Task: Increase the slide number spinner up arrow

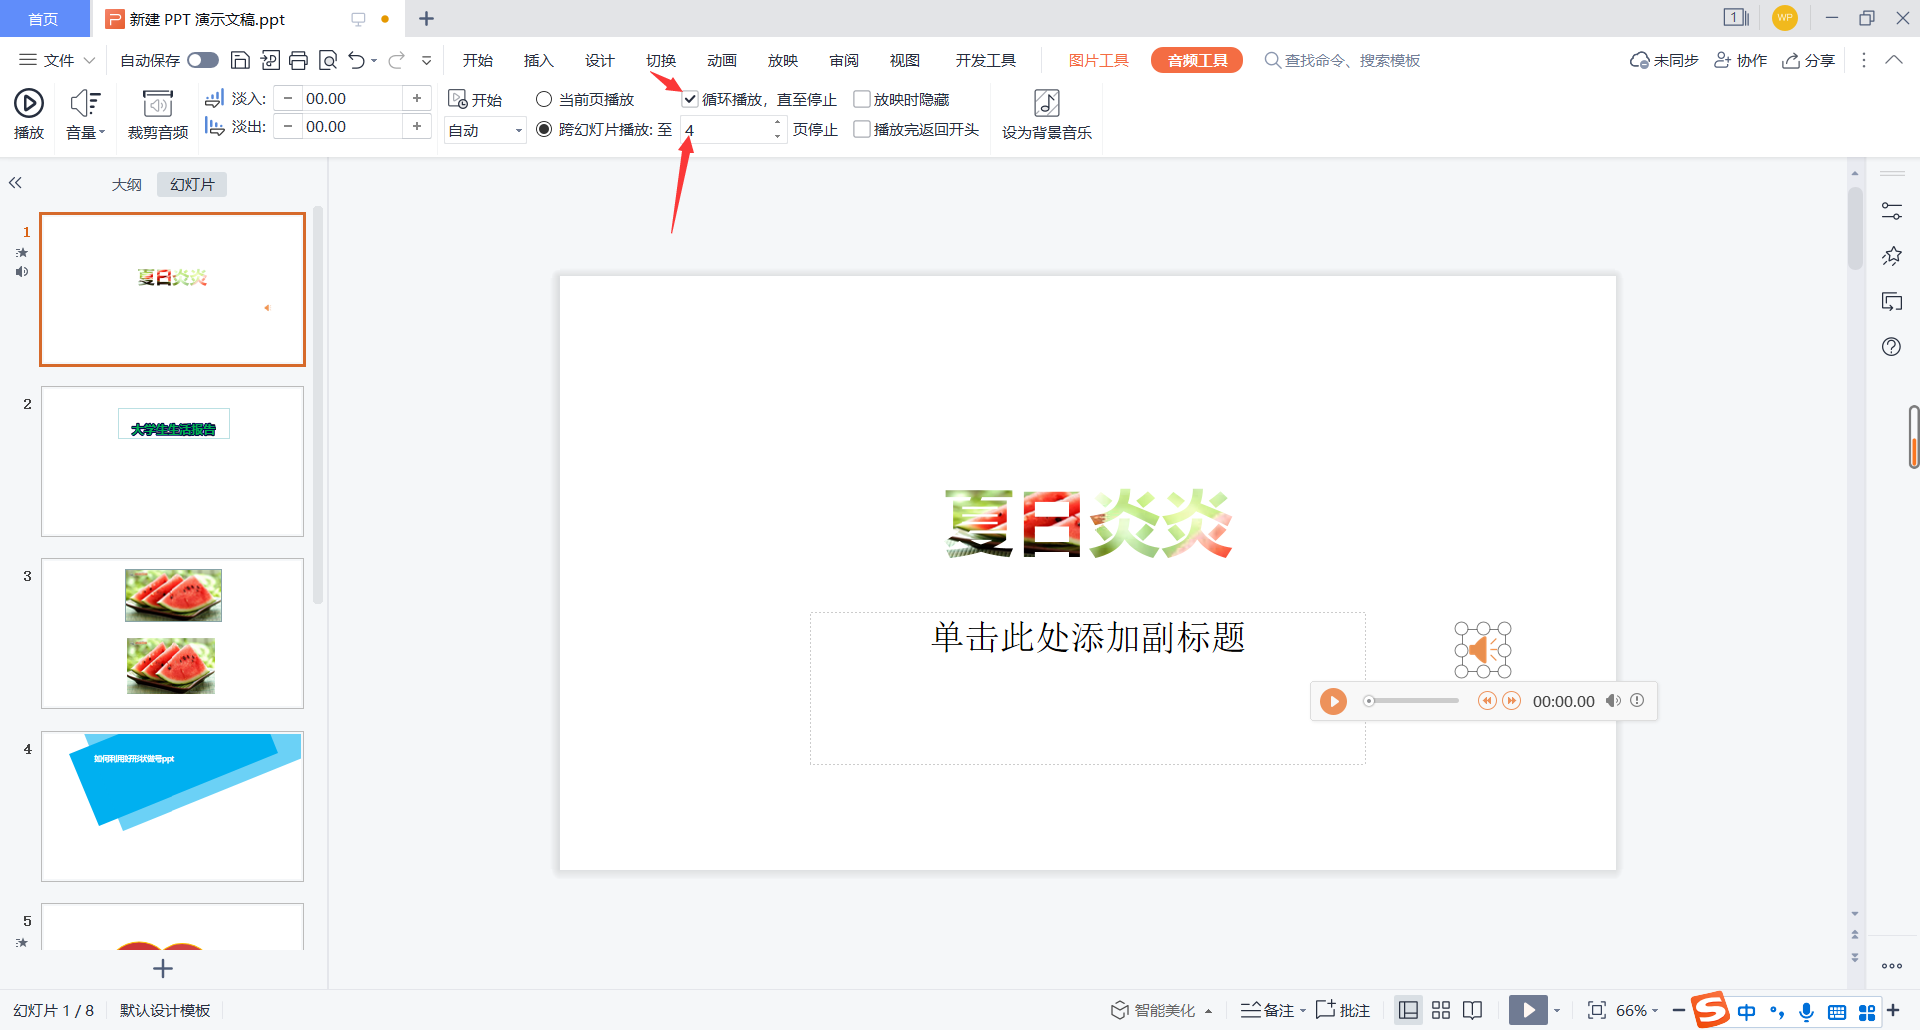Action: (x=777, y=122)
